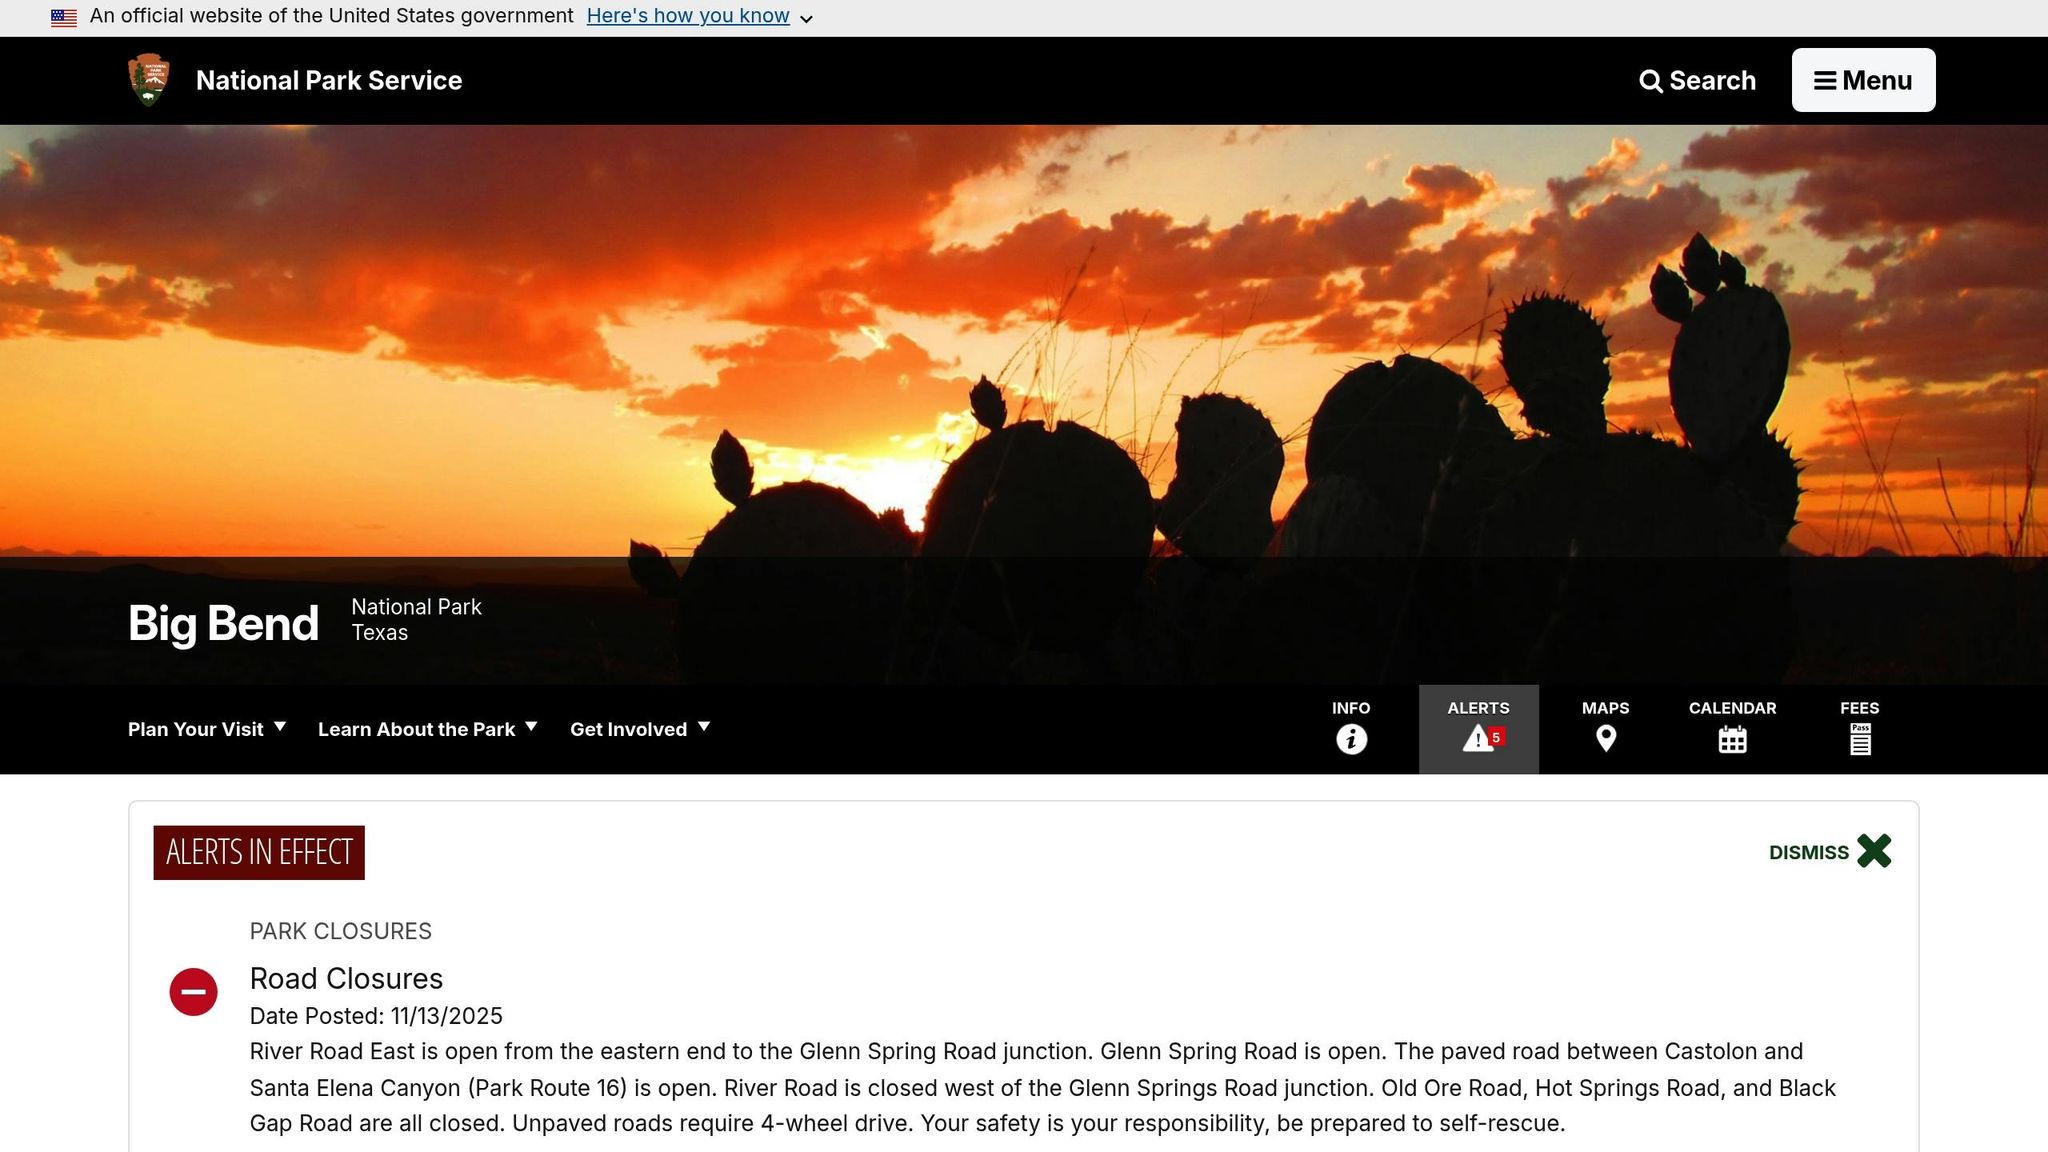Click the US flag icon in the banner

[x=64, y=17]
